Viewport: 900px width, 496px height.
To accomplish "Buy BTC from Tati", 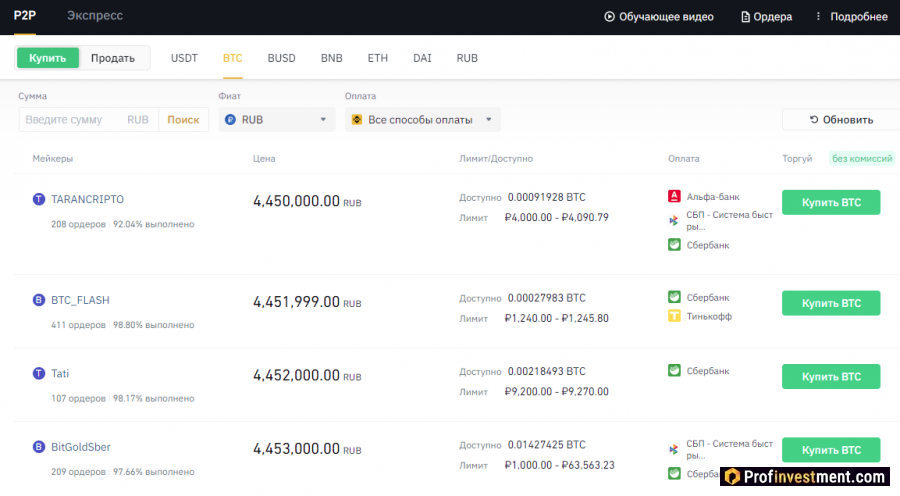I will [x=831, y=377].
